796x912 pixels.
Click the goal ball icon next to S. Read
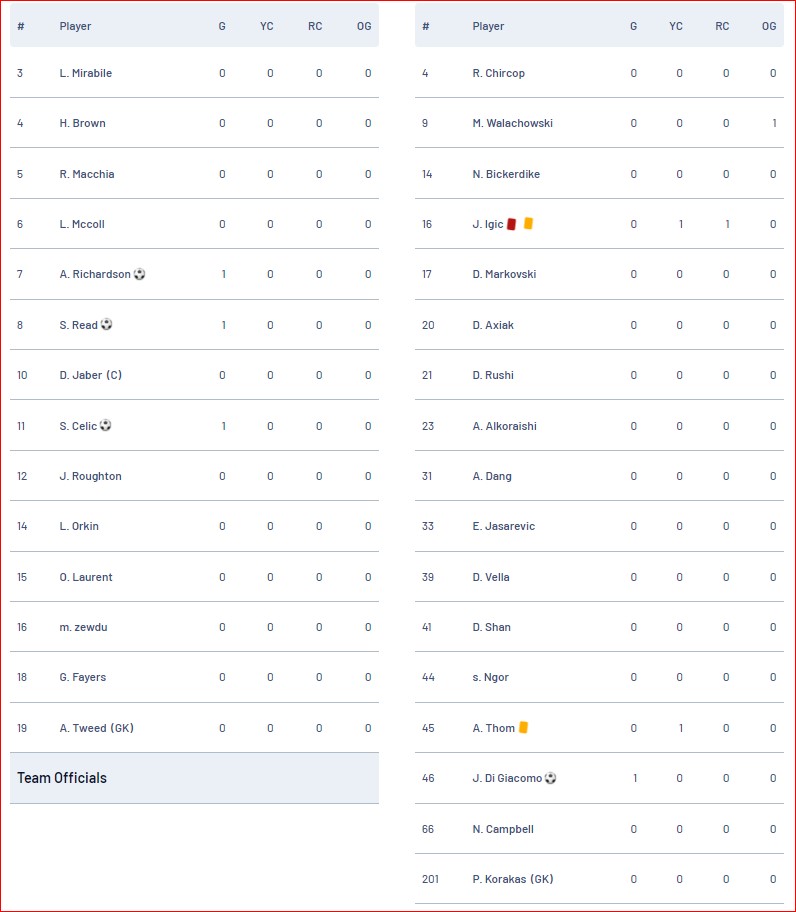[x=106, y=325]
